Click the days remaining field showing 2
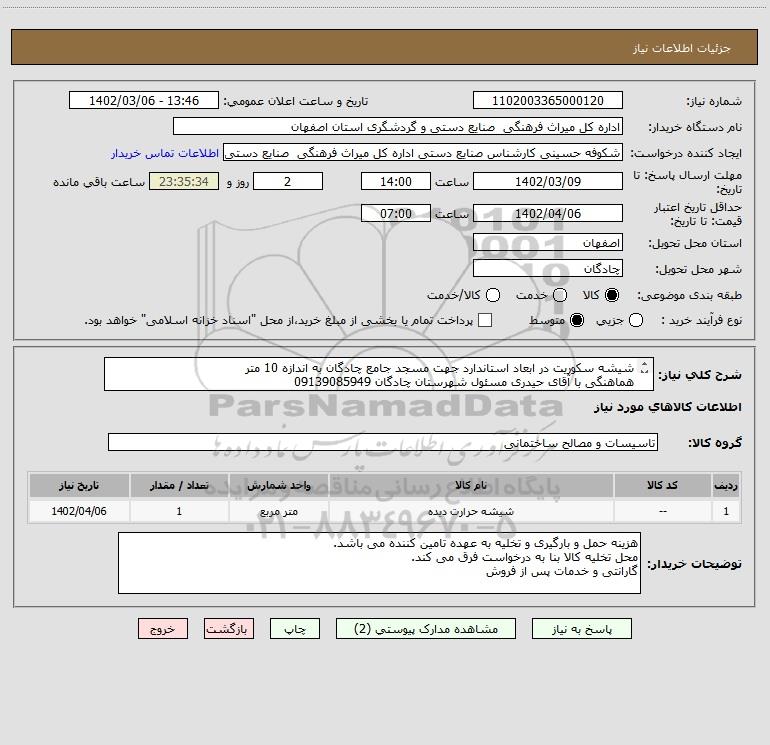The width and height of the screenshot is (770, 745). pyautogui.click(x=288, y=181)
